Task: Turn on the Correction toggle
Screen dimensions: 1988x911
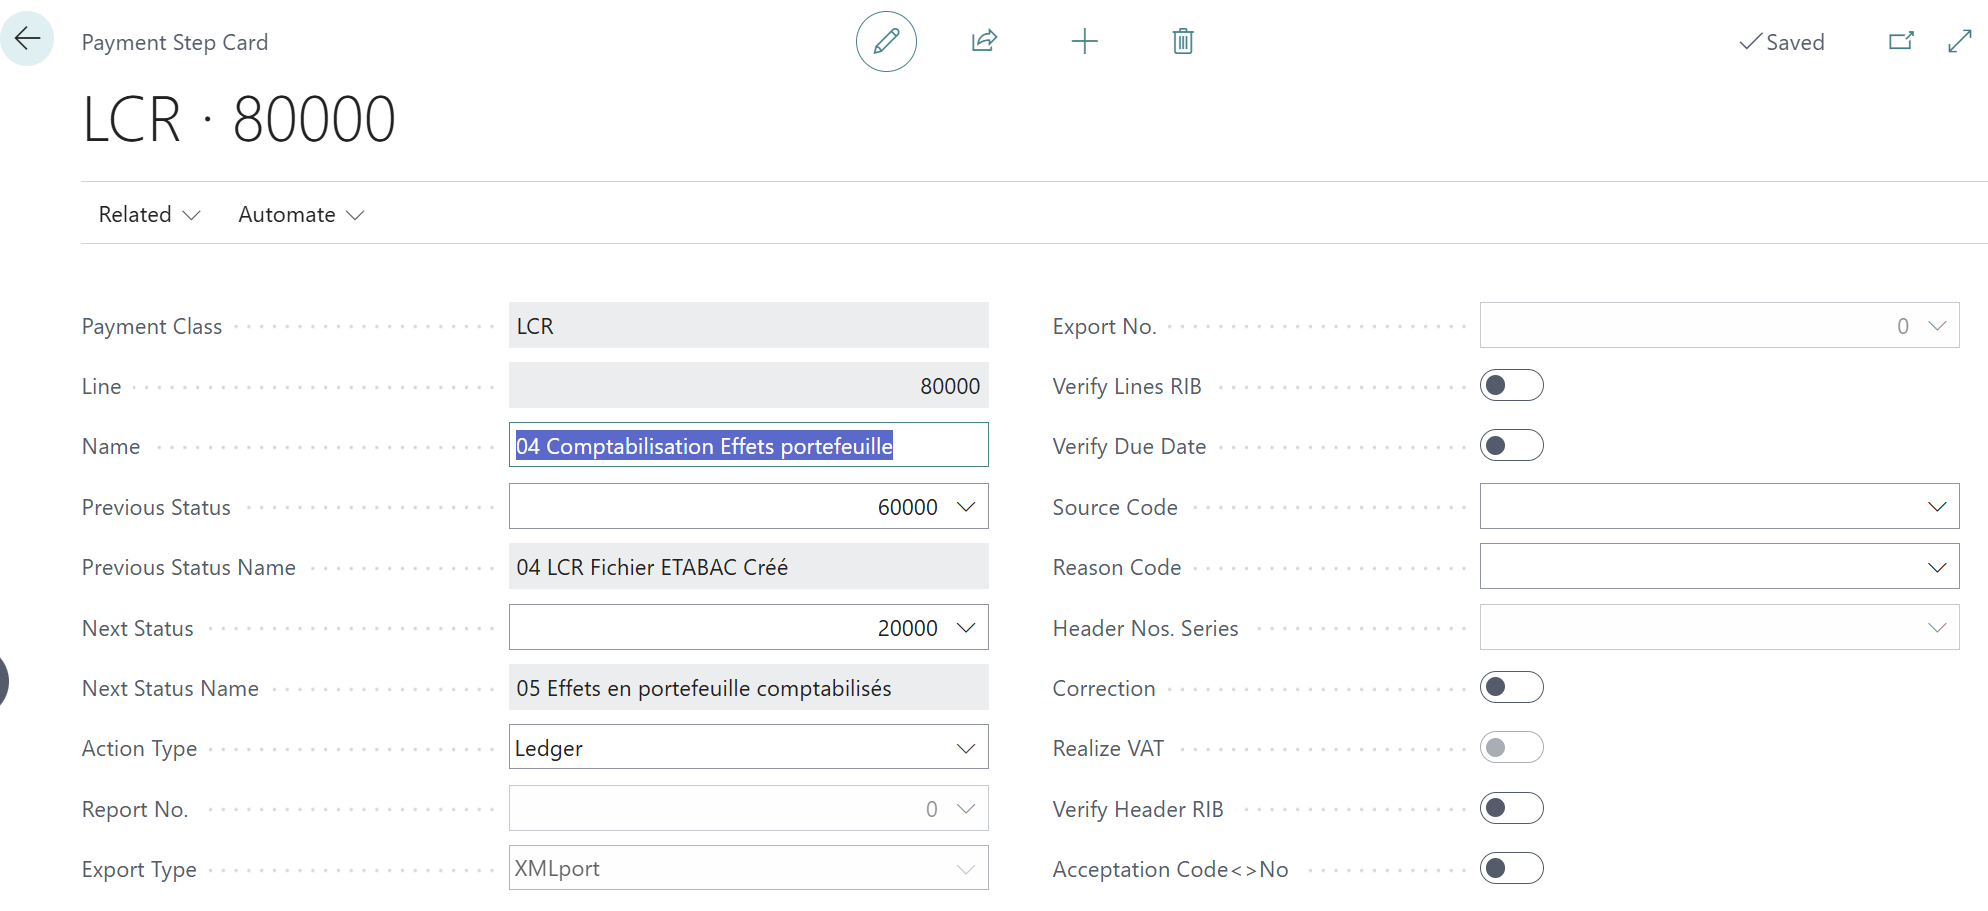Action: coord(1511,687)
